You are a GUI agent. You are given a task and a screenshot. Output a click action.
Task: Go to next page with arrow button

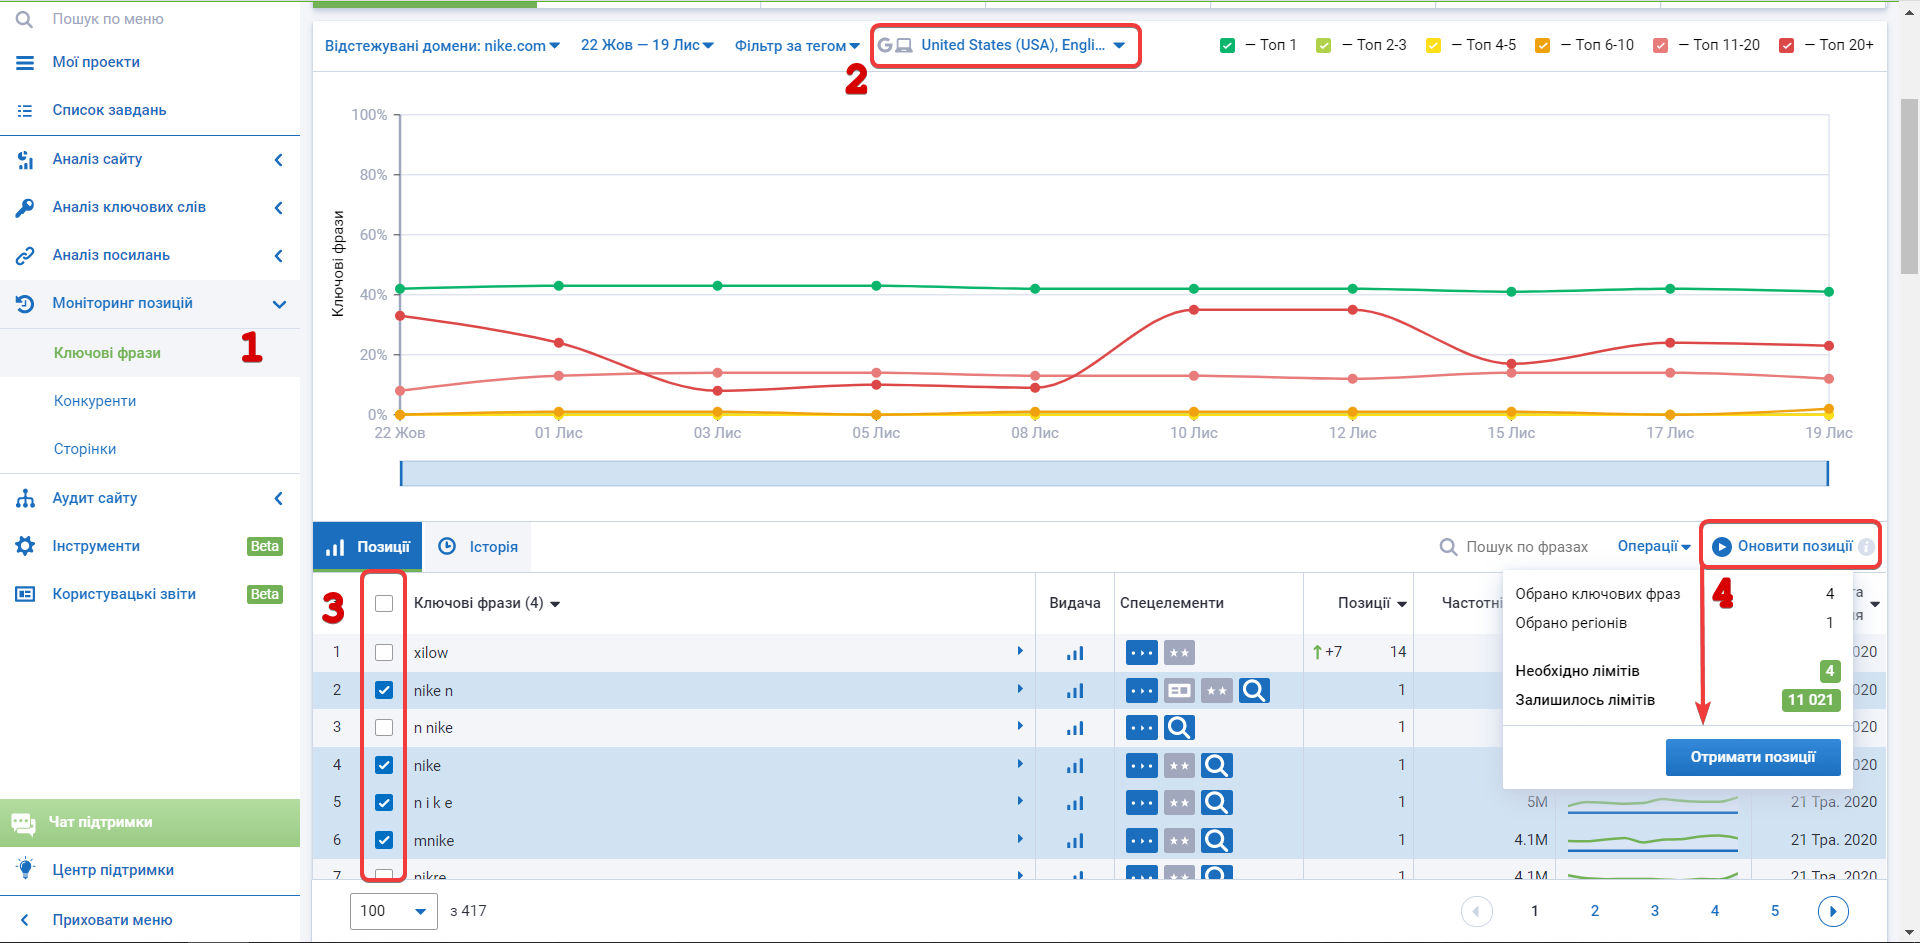coord(1832,911)
